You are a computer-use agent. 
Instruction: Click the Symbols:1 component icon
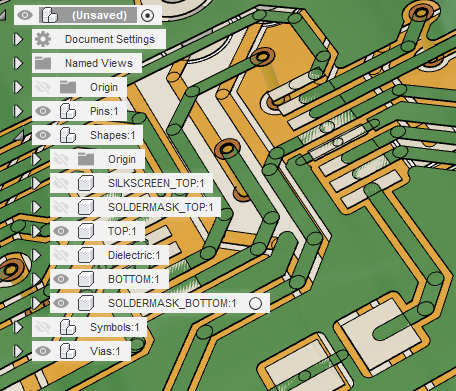pyautogui.click(x=68, y=327)
